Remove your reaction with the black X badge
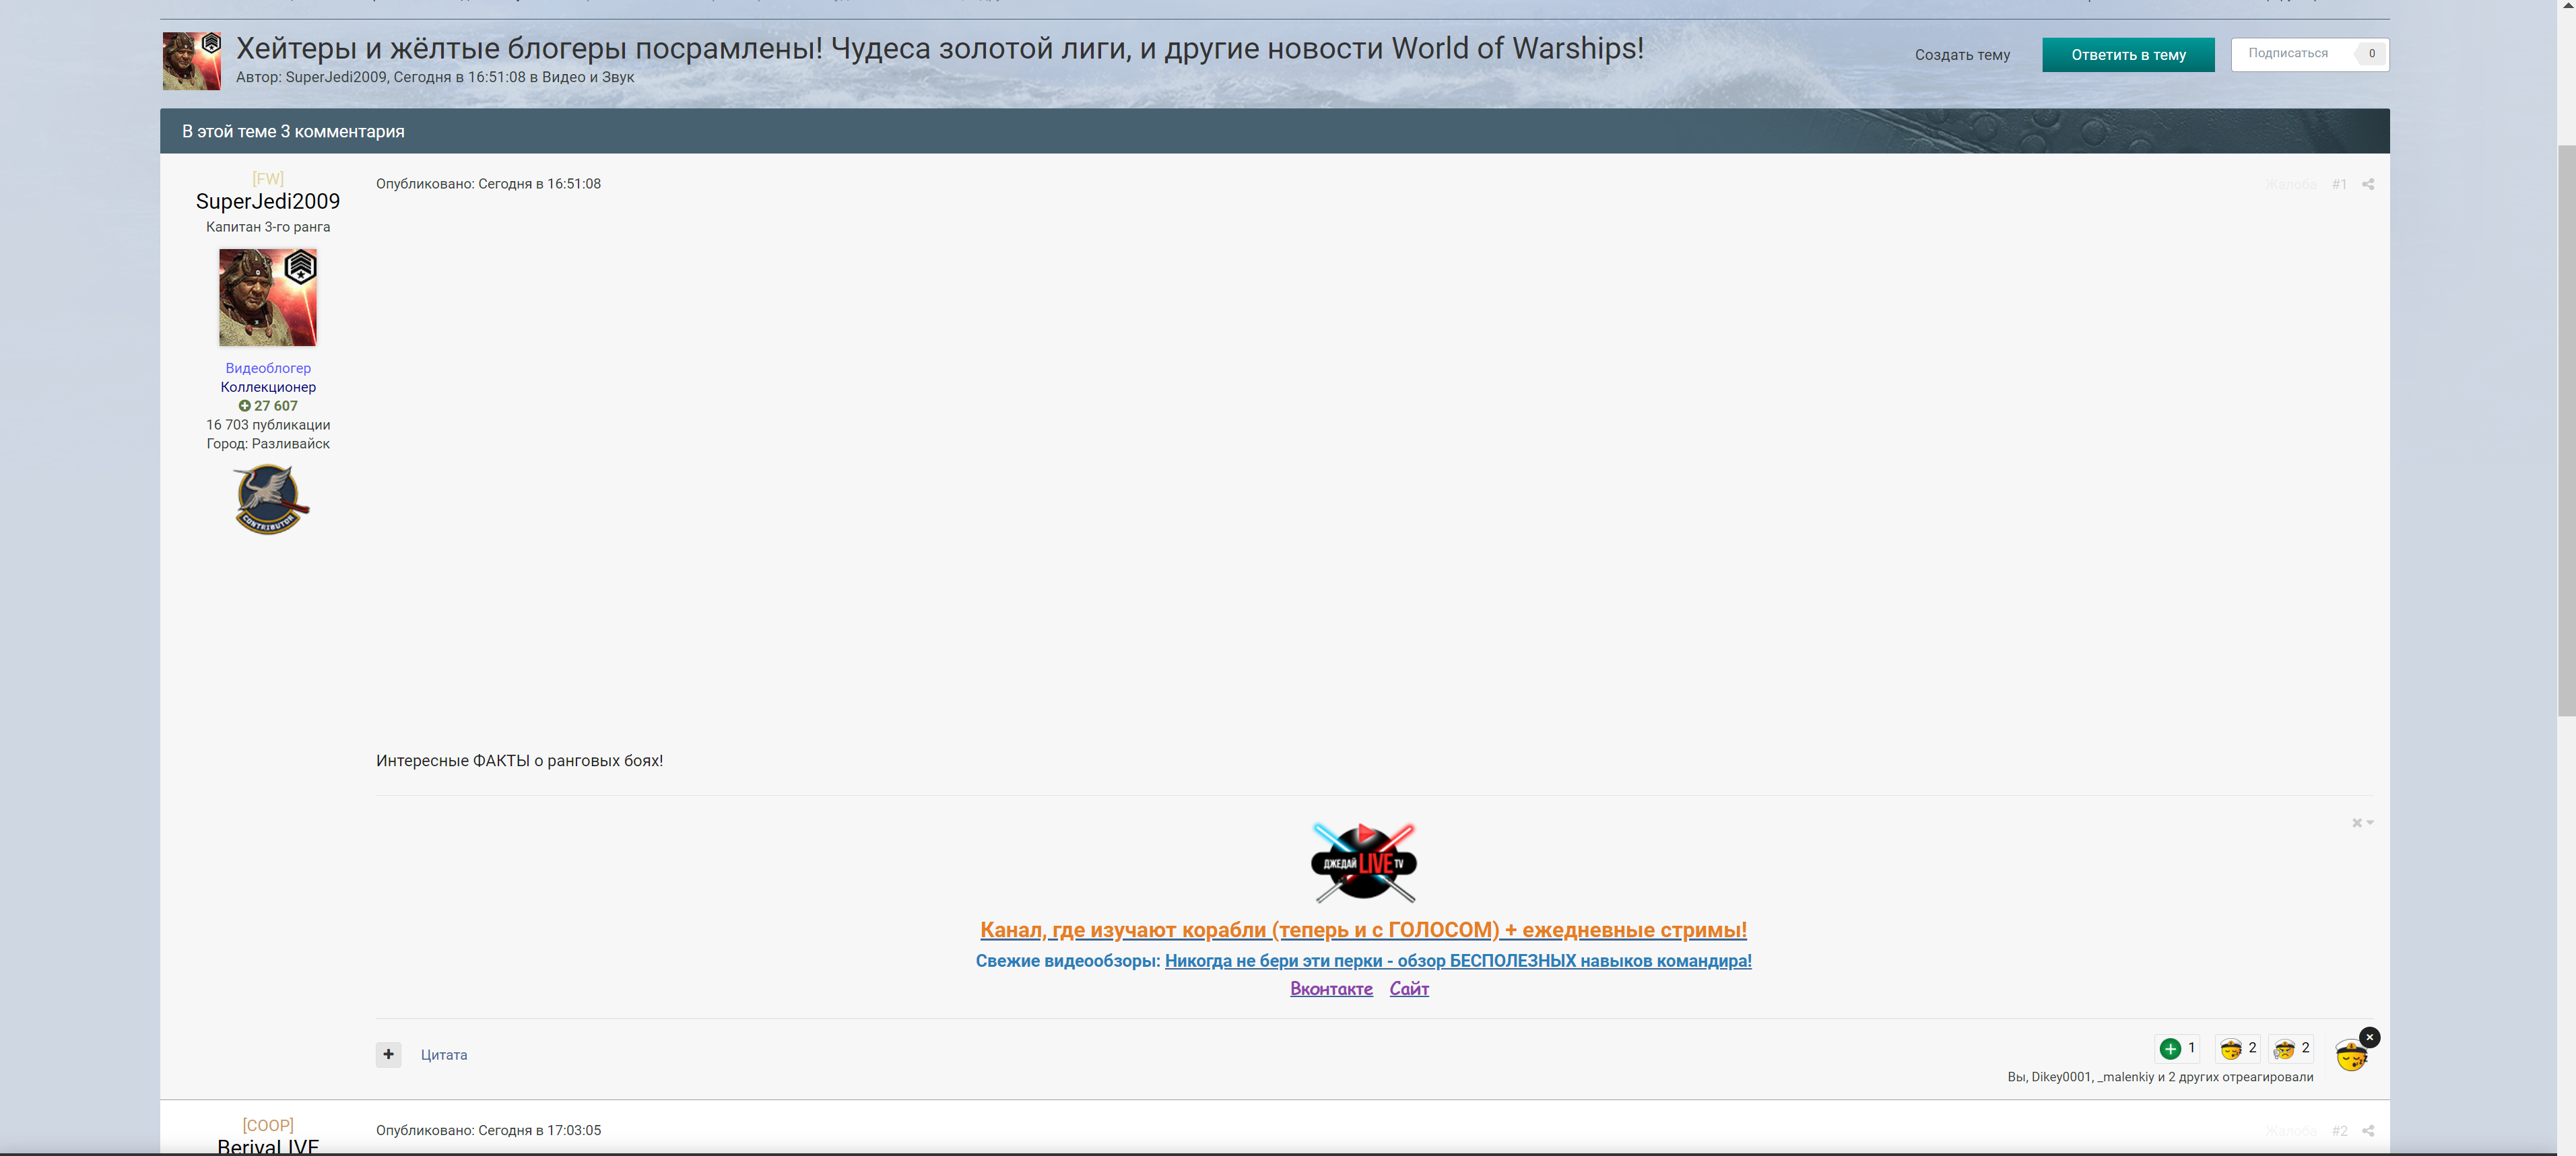2576x1156 pixels. [2369, 1037]
